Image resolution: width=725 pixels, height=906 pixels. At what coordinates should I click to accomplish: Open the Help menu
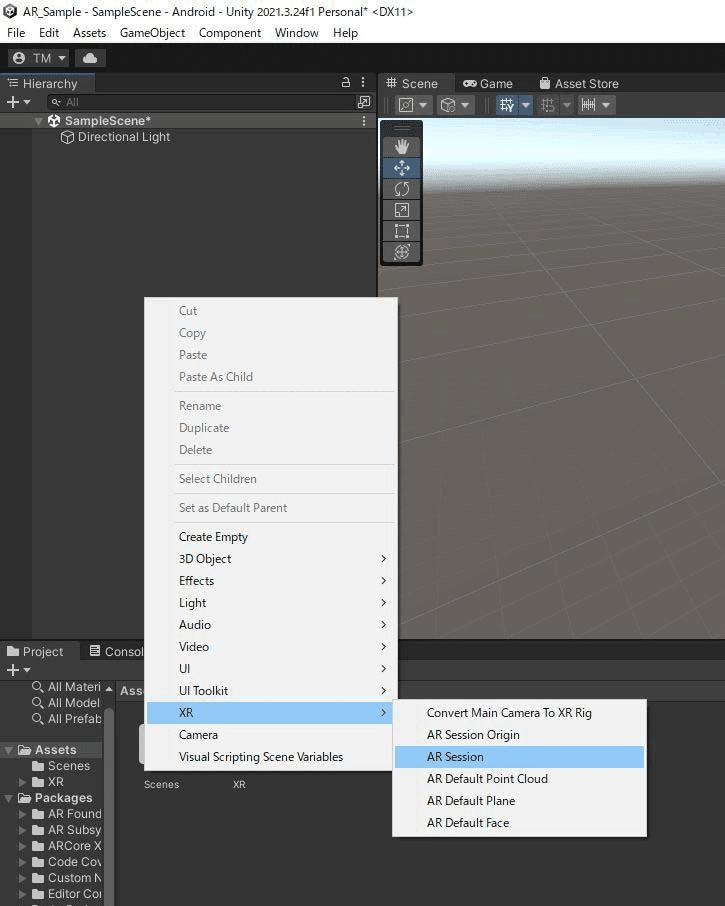pos(345,33)
